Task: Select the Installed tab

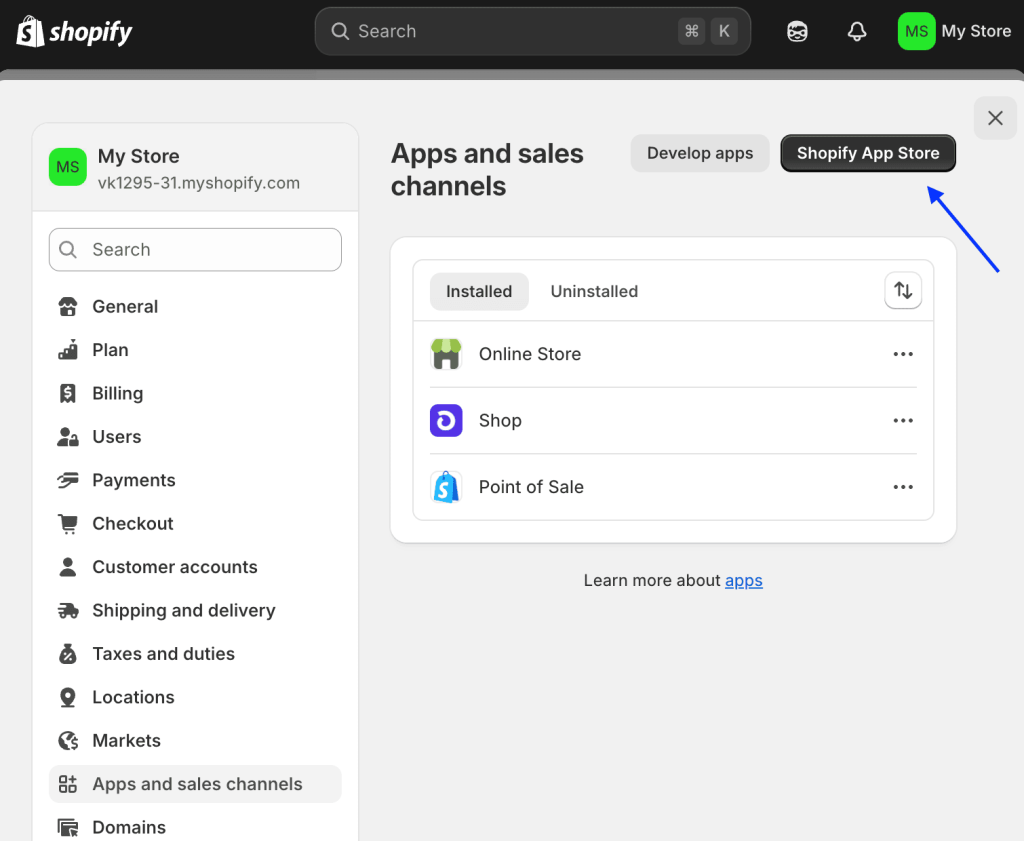Action: 479,292
